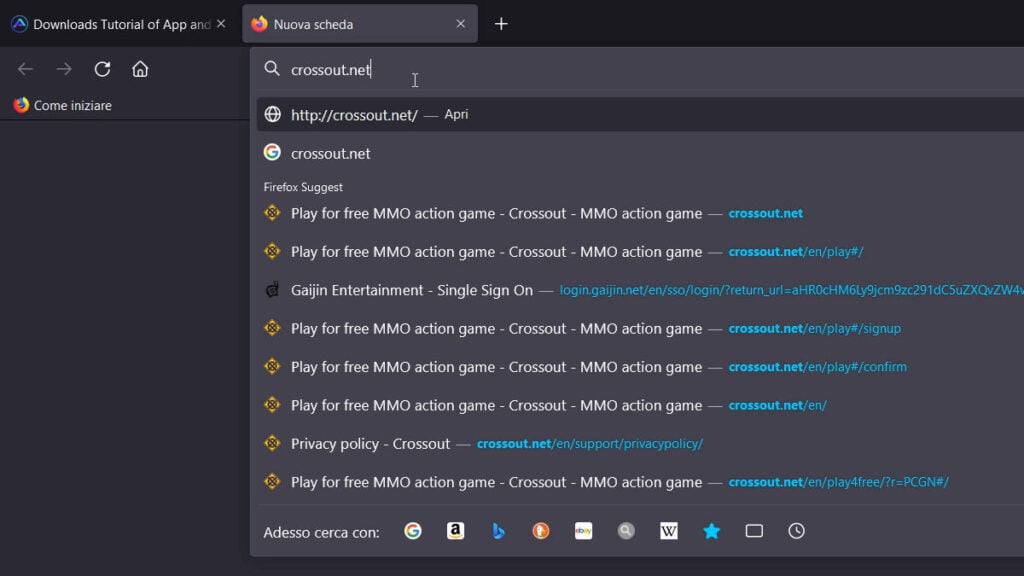This screenshot has width=1024, height=576.
Task: Reload the current page
Action: [102, 69]
